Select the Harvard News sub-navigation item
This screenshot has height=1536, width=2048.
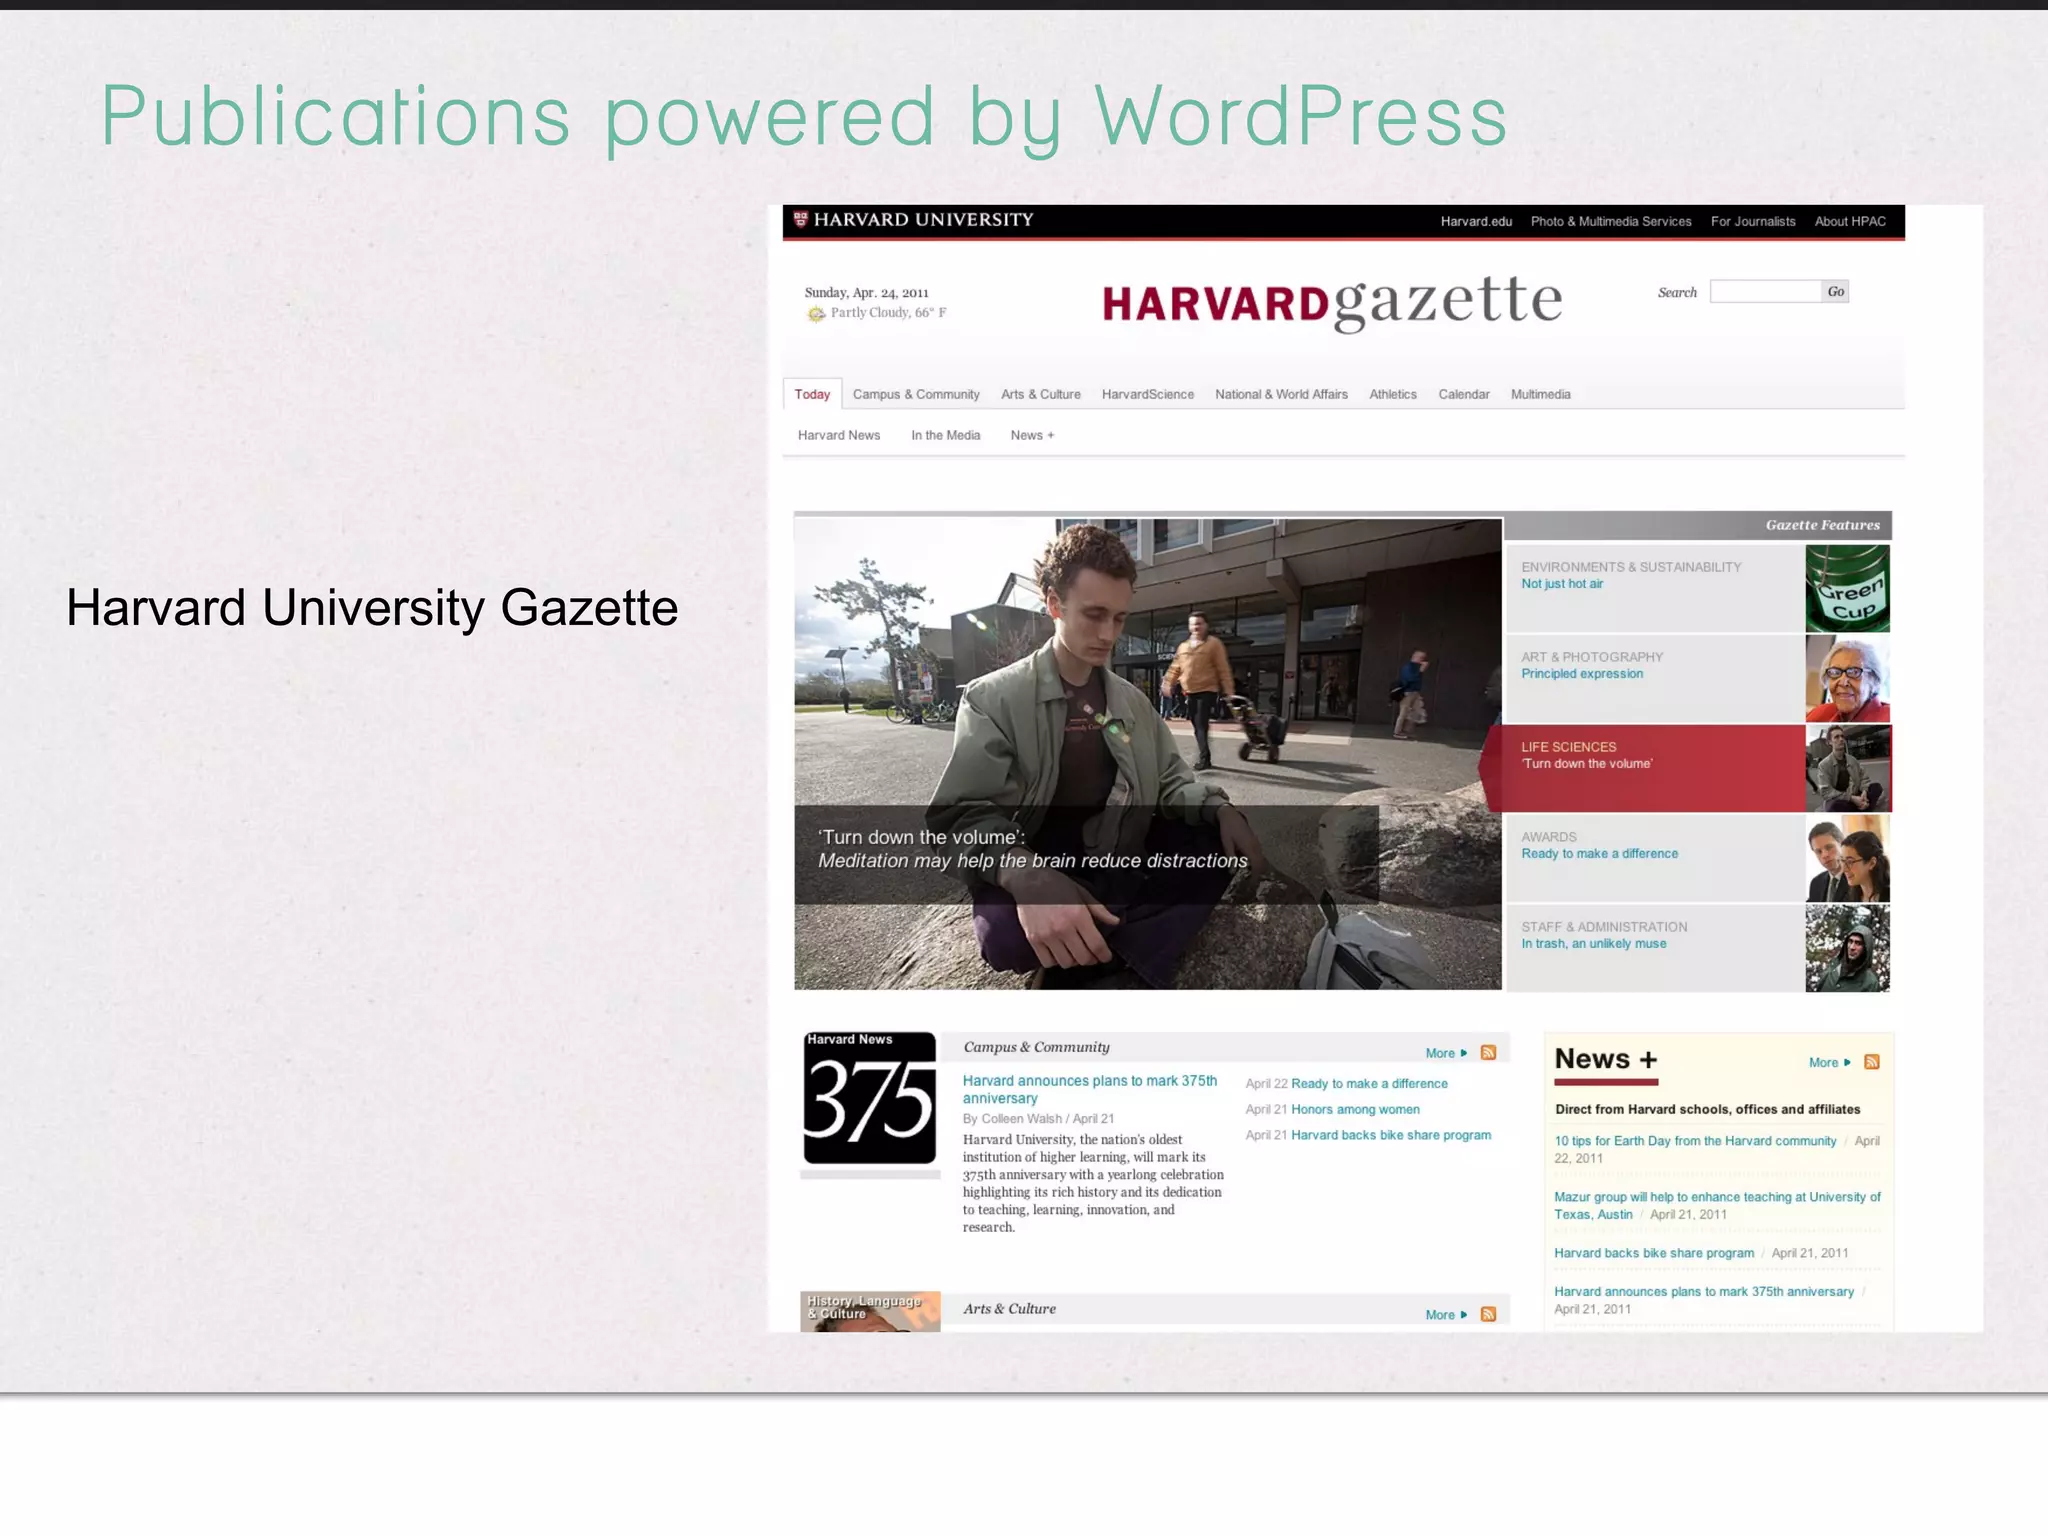[x=839, y=435]
